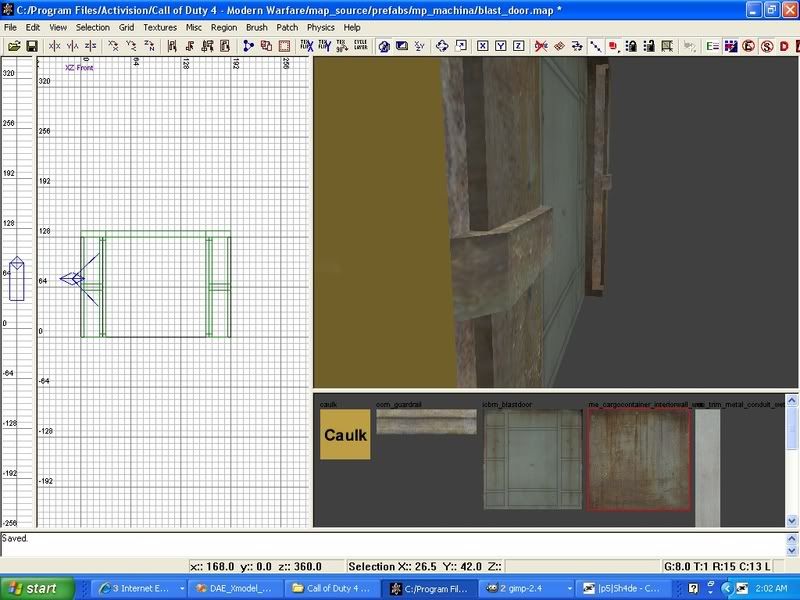Select the icbm_blastdoor texture thumbnail
This screenshot has height=600, width=800.
pos(533,459)
